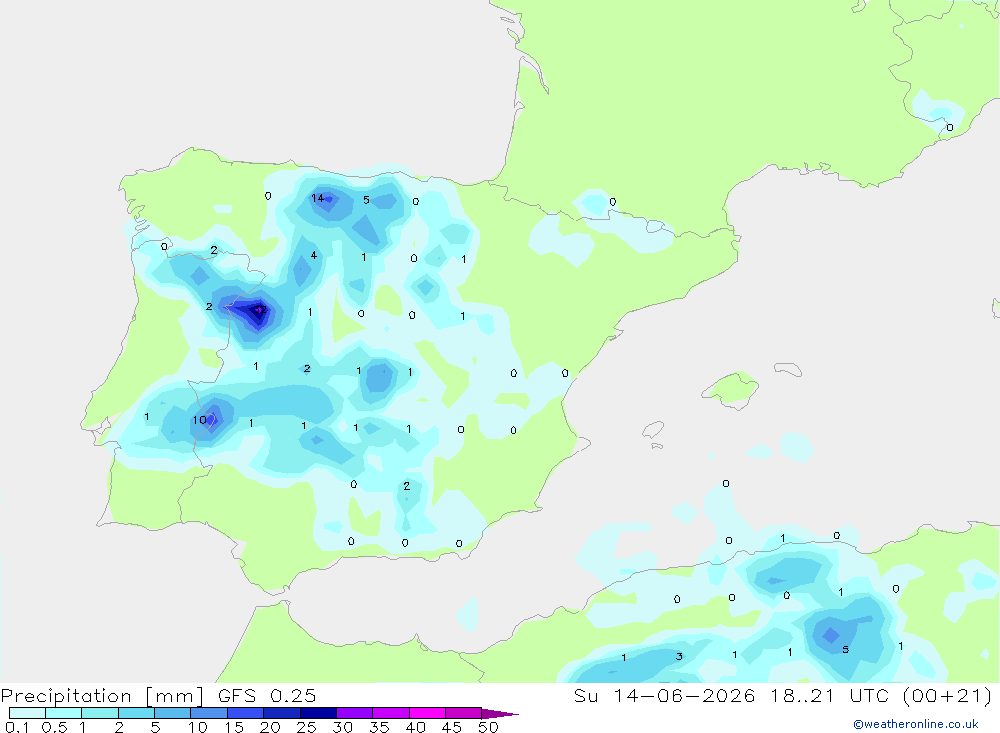The image size is (1000, 733).
Task: Click the "3" value over North Africa
Action: point(679,656)
